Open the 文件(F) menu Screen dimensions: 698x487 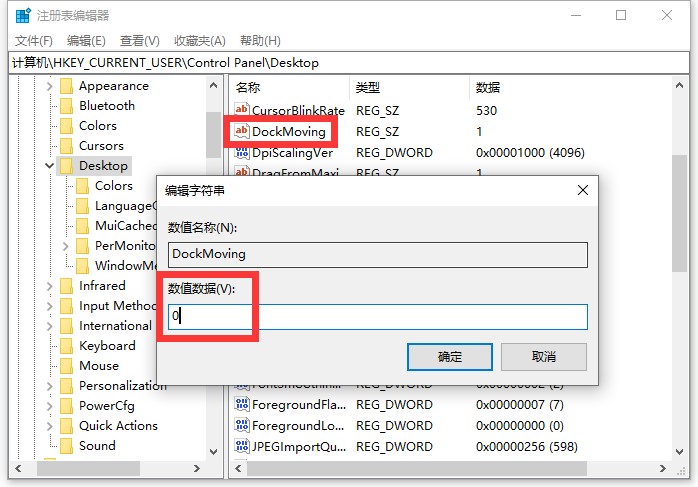34,41
